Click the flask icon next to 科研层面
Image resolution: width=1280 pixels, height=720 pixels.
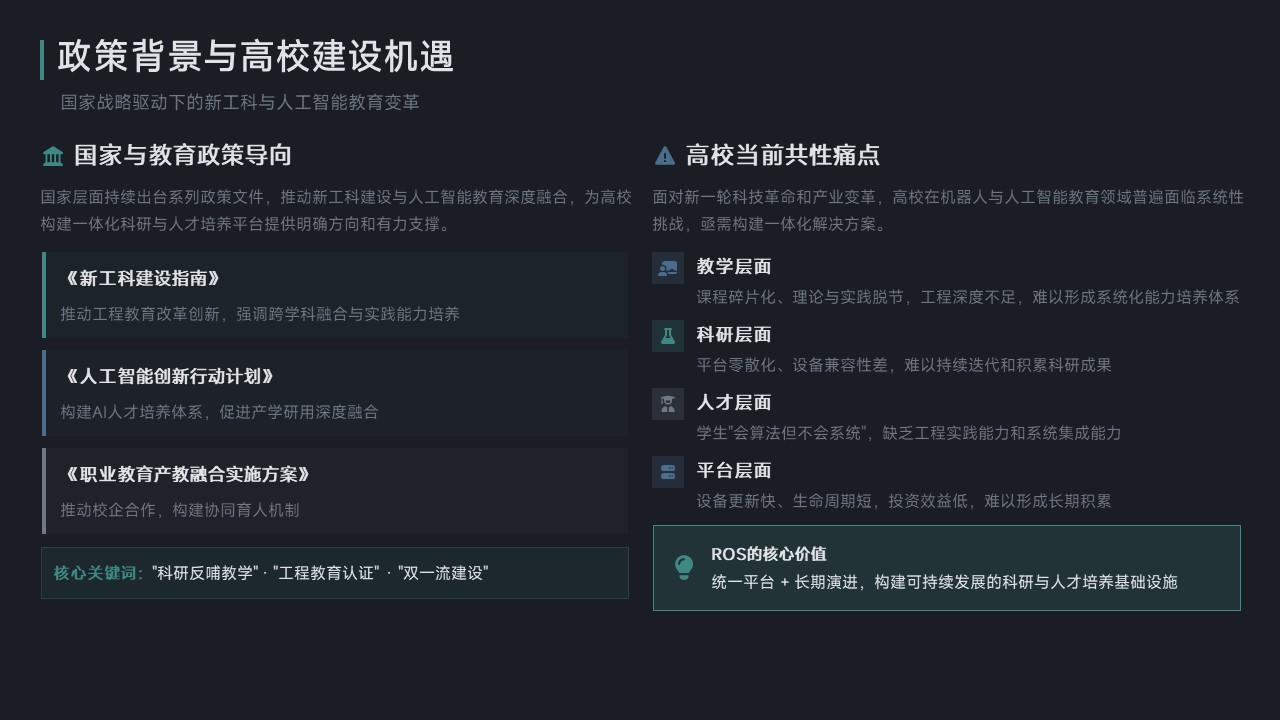click(668, 336)
